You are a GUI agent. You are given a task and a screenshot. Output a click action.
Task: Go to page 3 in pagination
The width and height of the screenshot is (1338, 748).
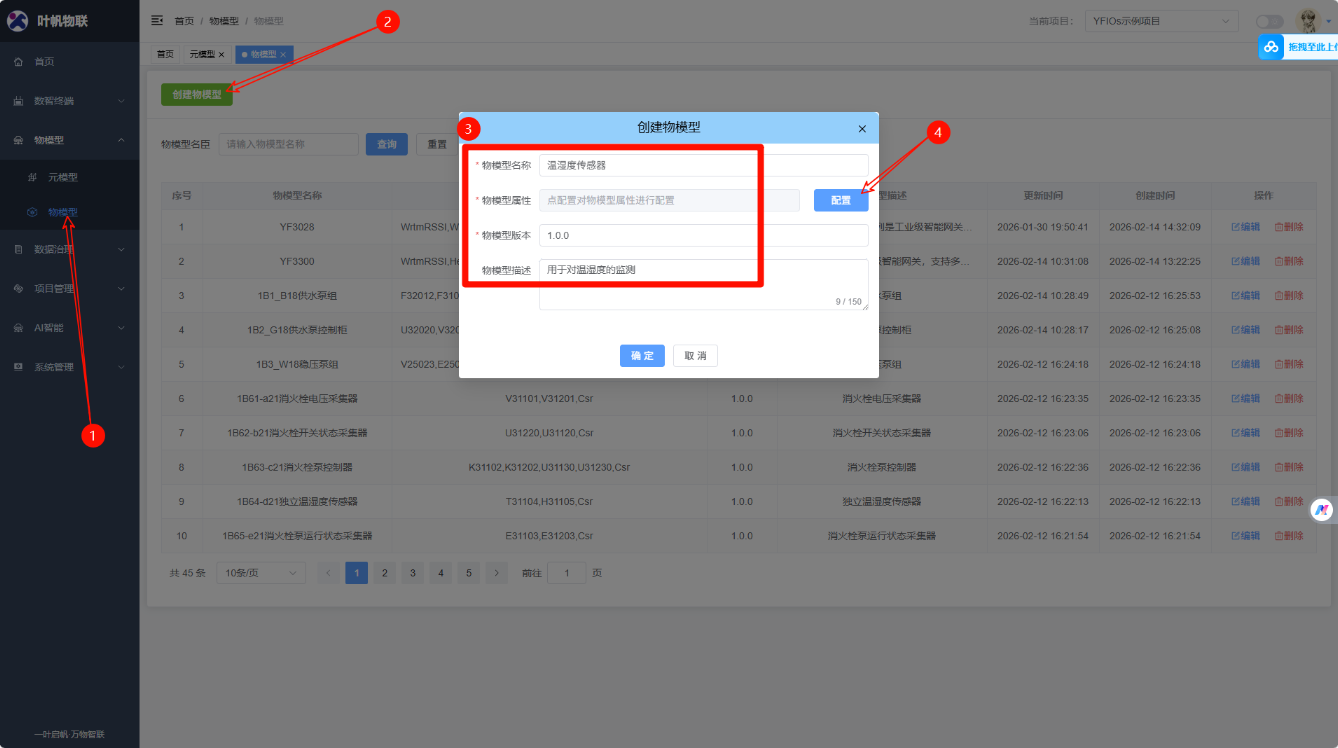412,573
